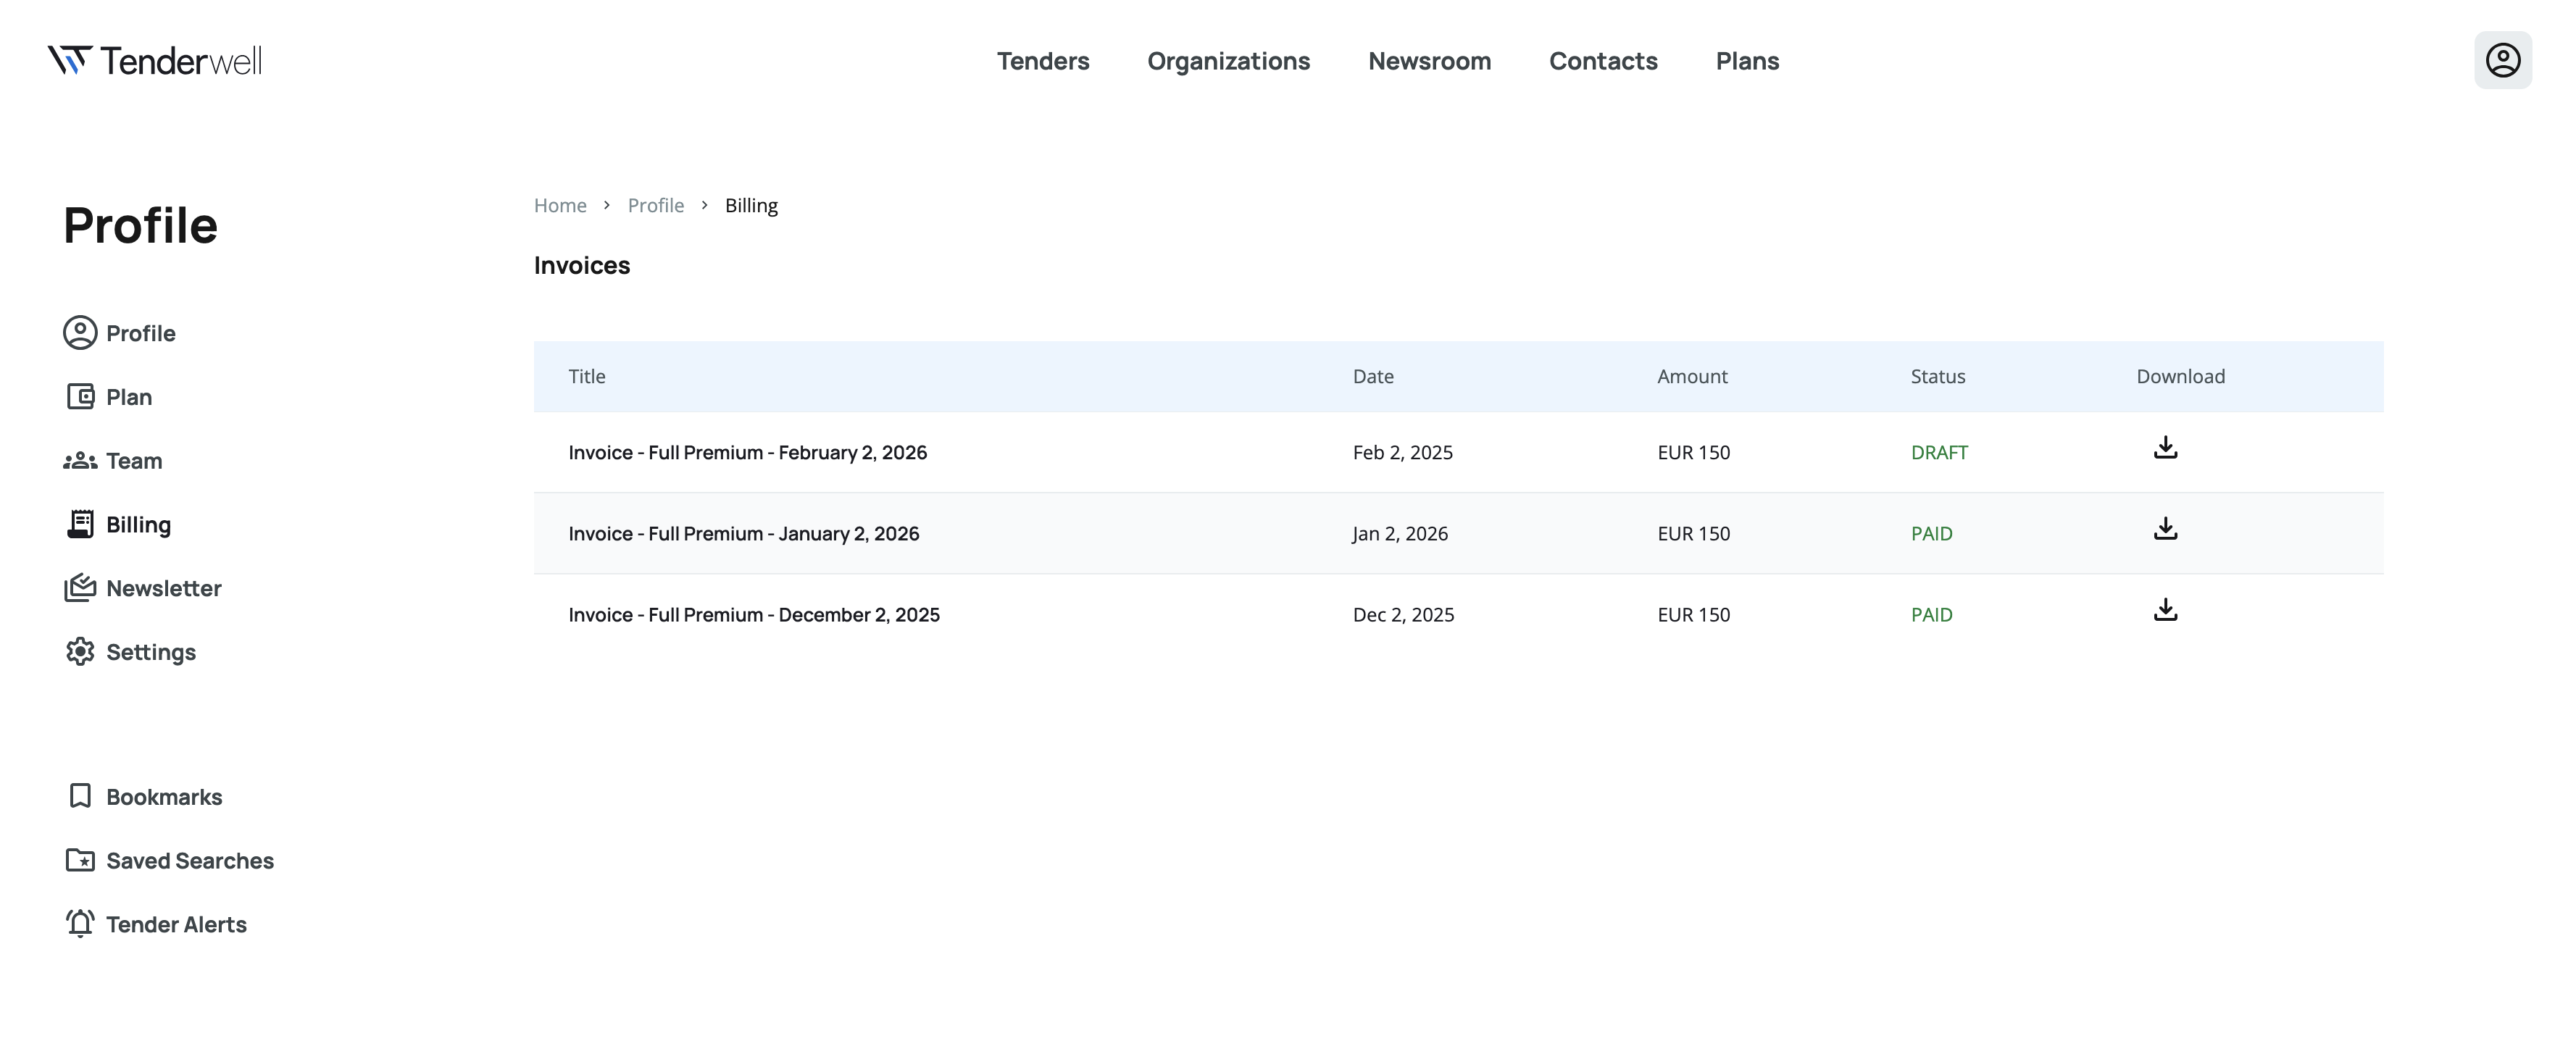Viewport: 2576px width, 1041px height.
Task: Open user account avatar in header
Action: [x=2502, y=60]
